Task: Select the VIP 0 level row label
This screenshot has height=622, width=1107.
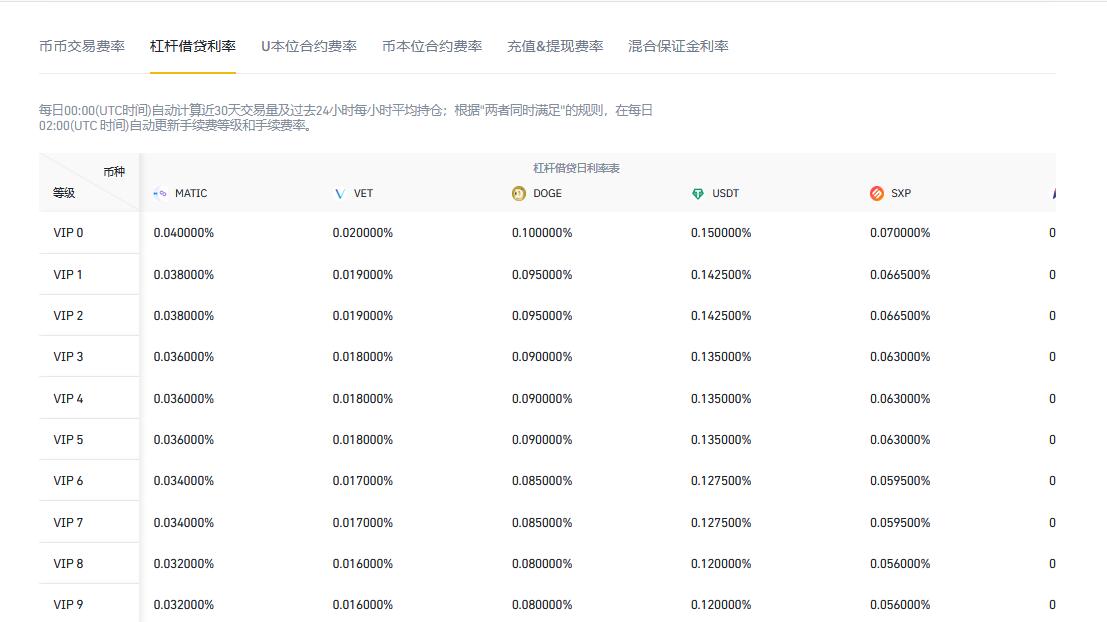Action: [68, 233]
